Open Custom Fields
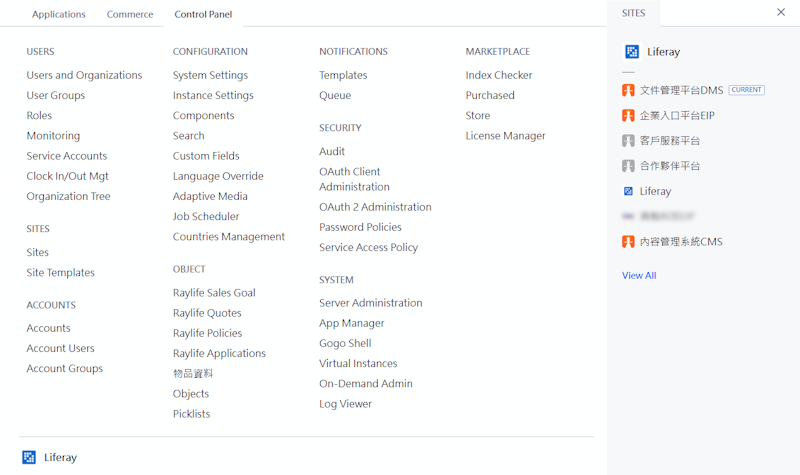This screenshot has width=800, height=475. click(206, 156)
